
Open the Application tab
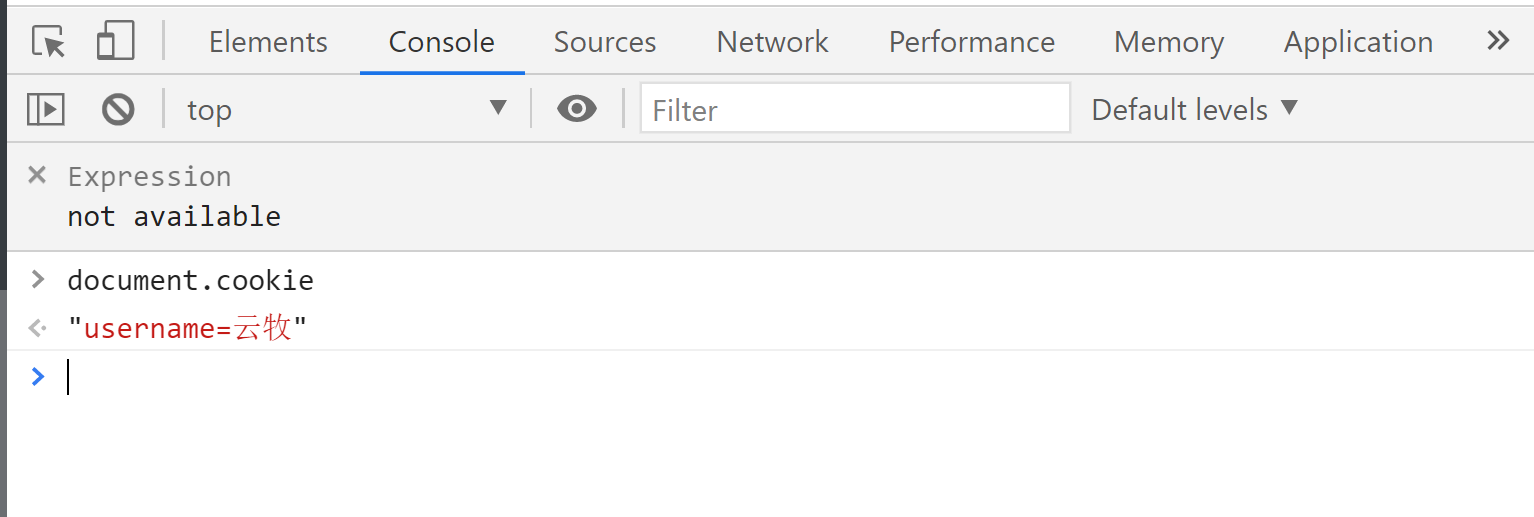tap(1358, 42)
